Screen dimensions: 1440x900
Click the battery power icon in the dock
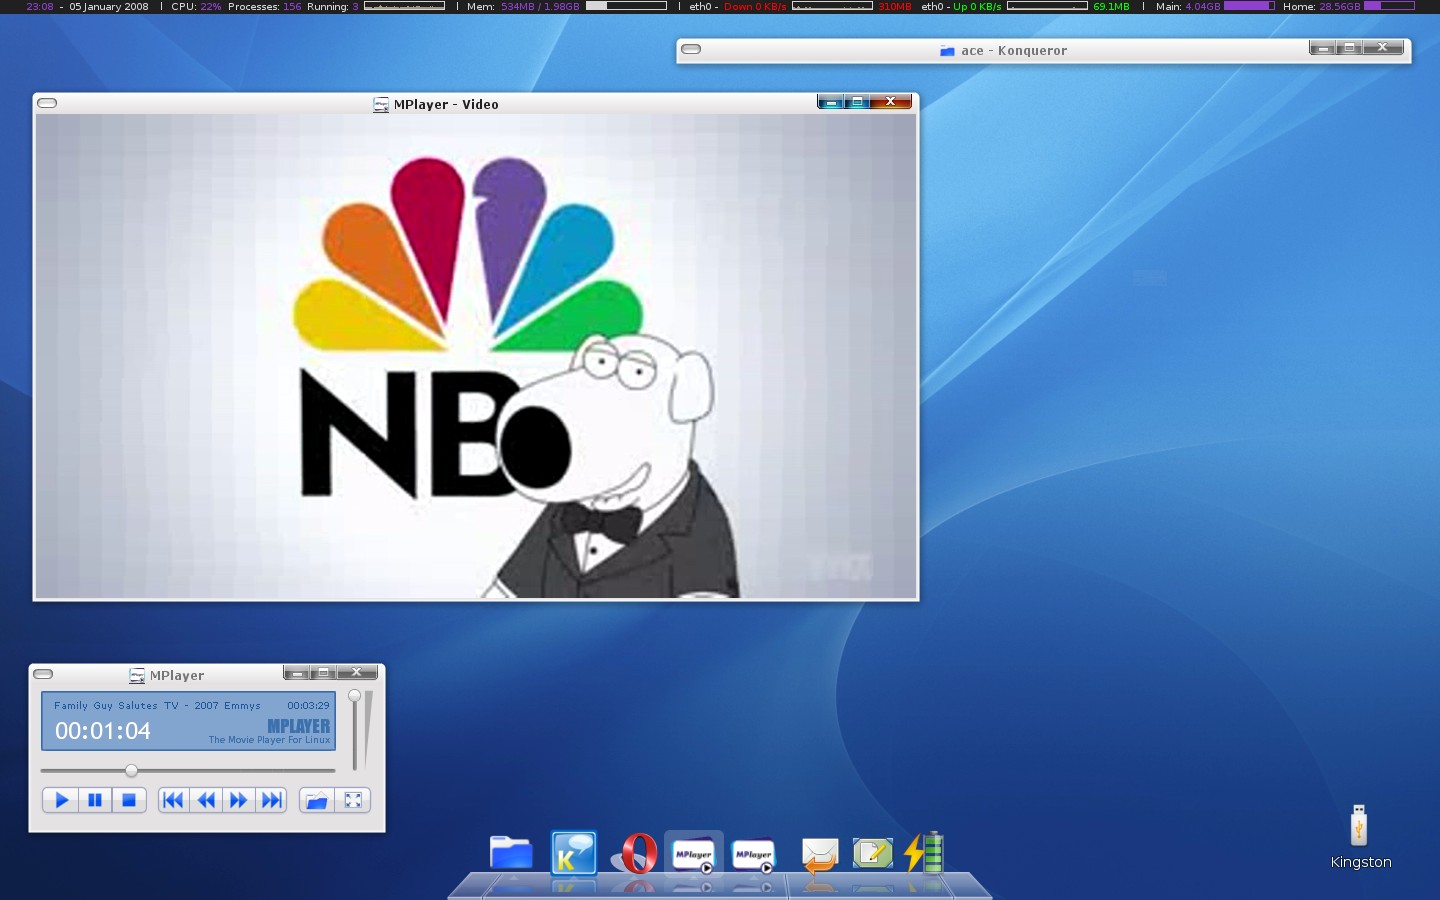pyautogui.click(x=924, y=852)
